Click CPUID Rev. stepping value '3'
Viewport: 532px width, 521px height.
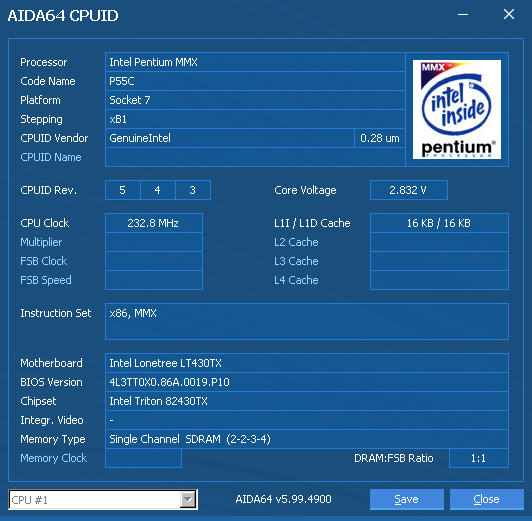tap(193, 190)
